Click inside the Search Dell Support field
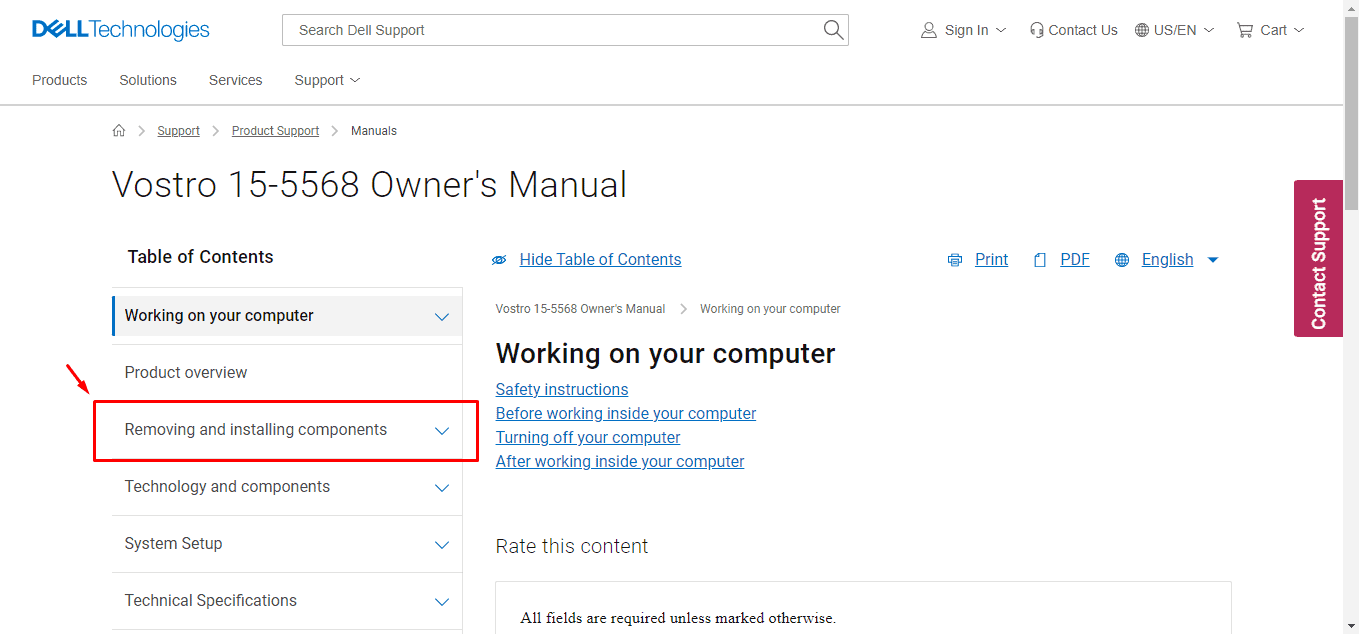Viewport: 1359px width, 634px height. click(550, 29)
